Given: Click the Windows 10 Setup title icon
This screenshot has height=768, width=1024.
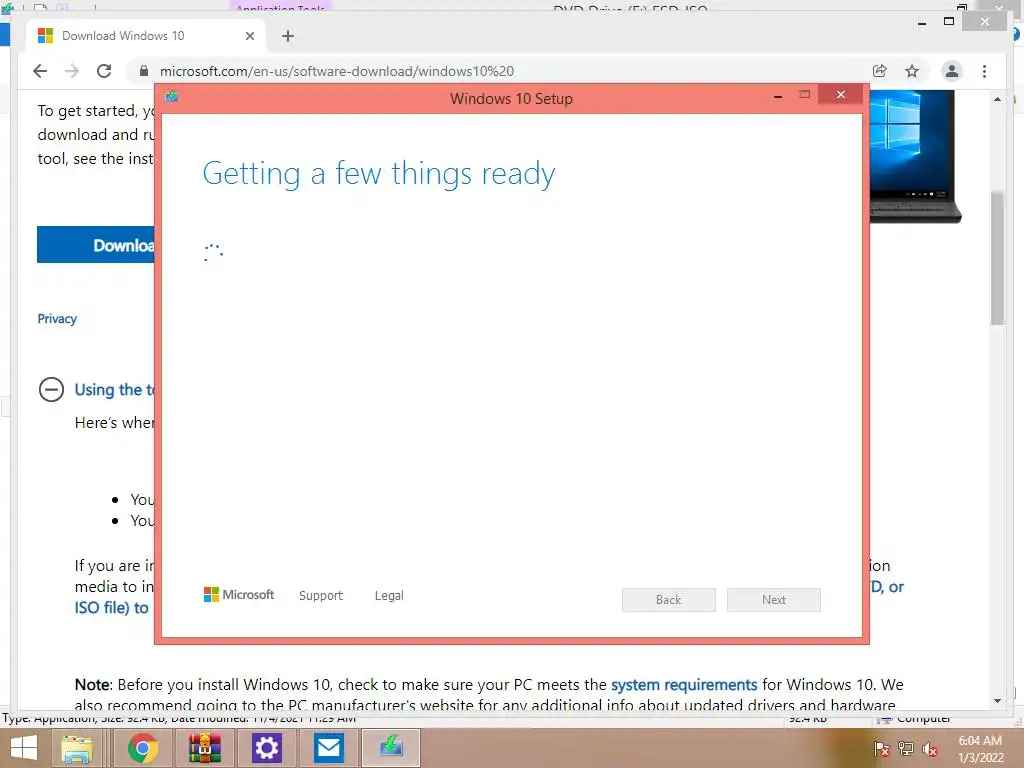Looking at the screenshot, I should point(172,96).
